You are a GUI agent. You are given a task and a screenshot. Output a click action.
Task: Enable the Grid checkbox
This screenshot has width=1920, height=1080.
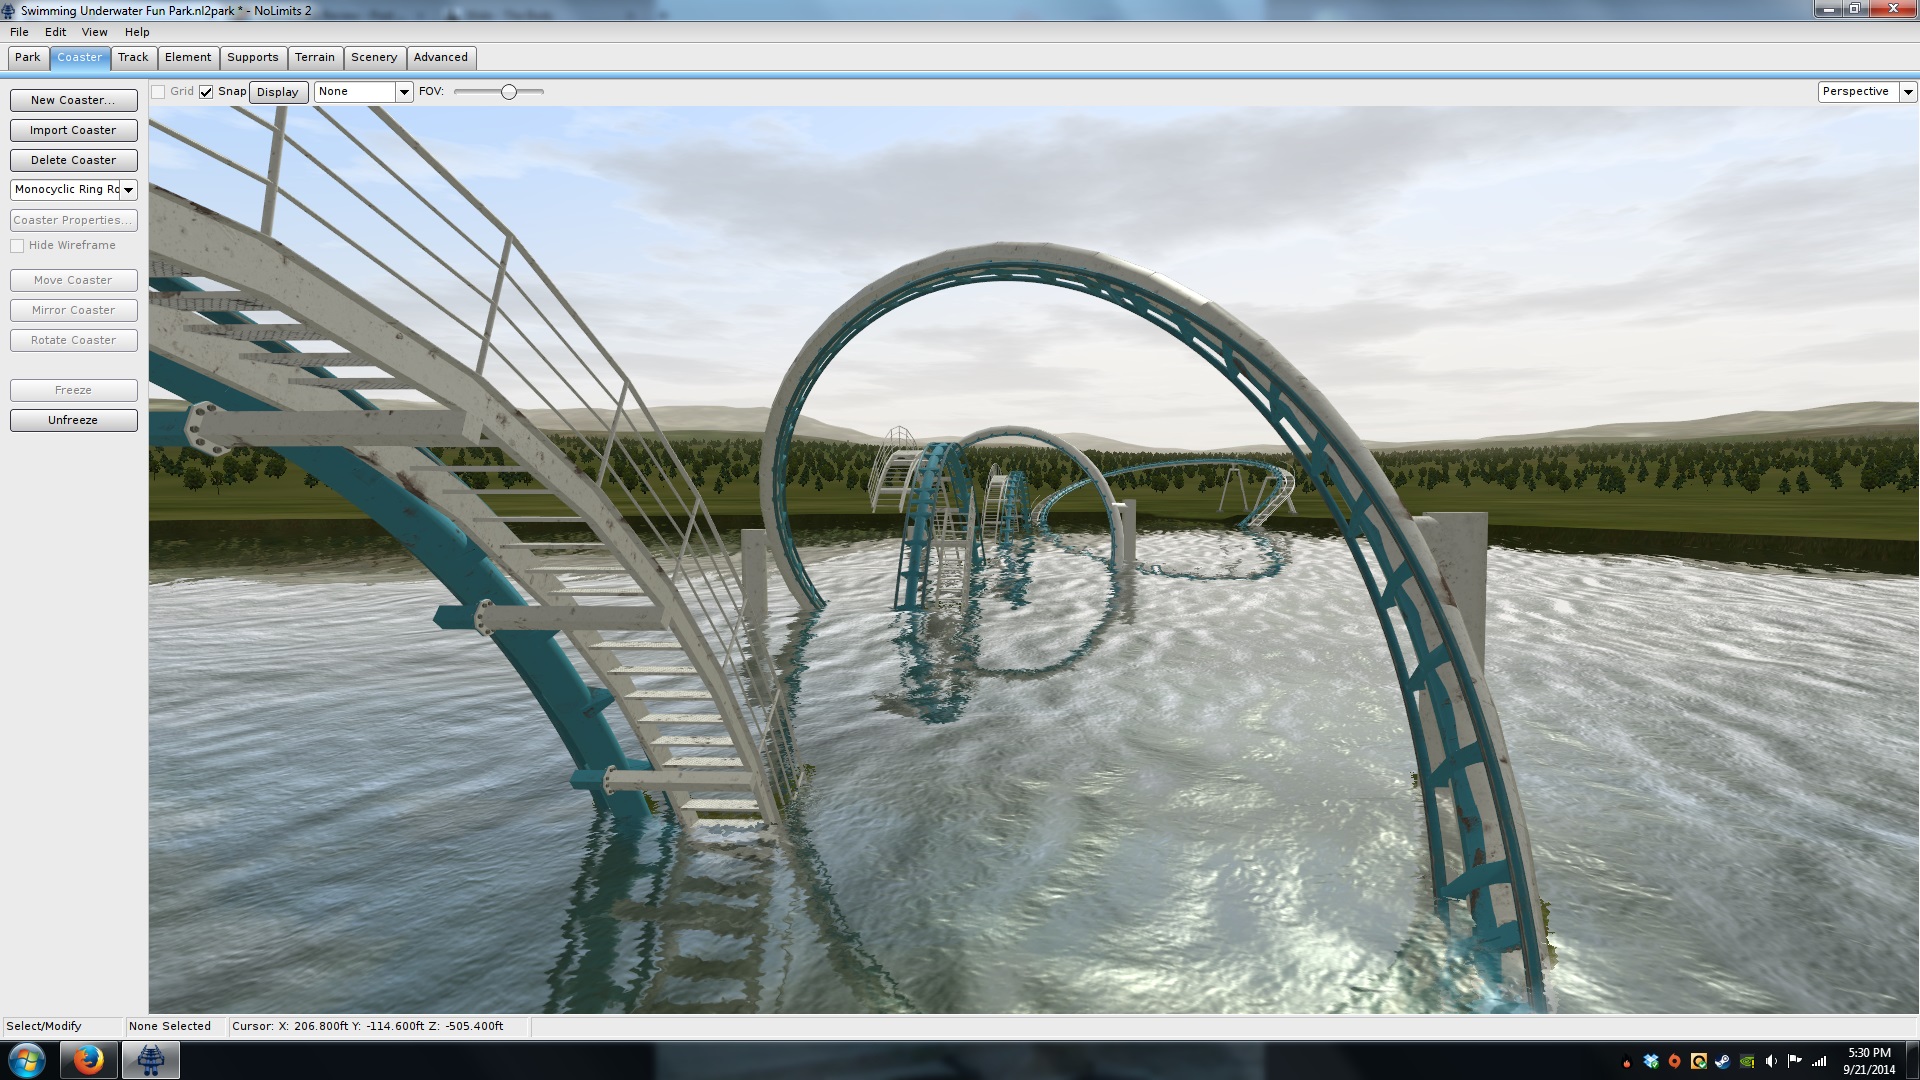[158, 92]
